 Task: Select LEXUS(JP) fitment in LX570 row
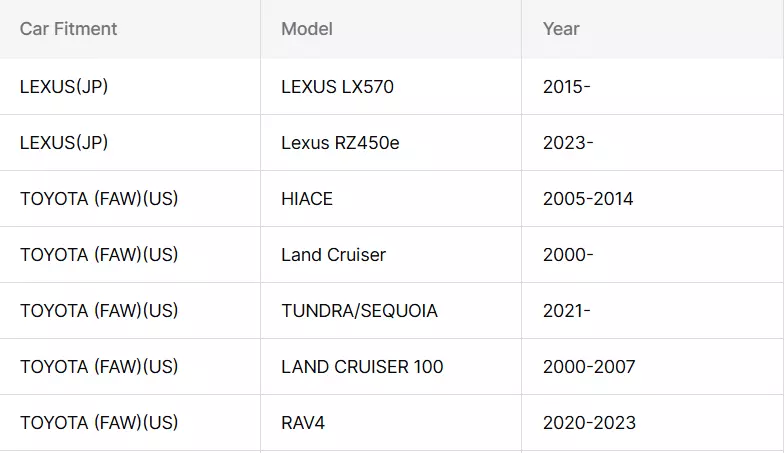(x=130, y=86)
